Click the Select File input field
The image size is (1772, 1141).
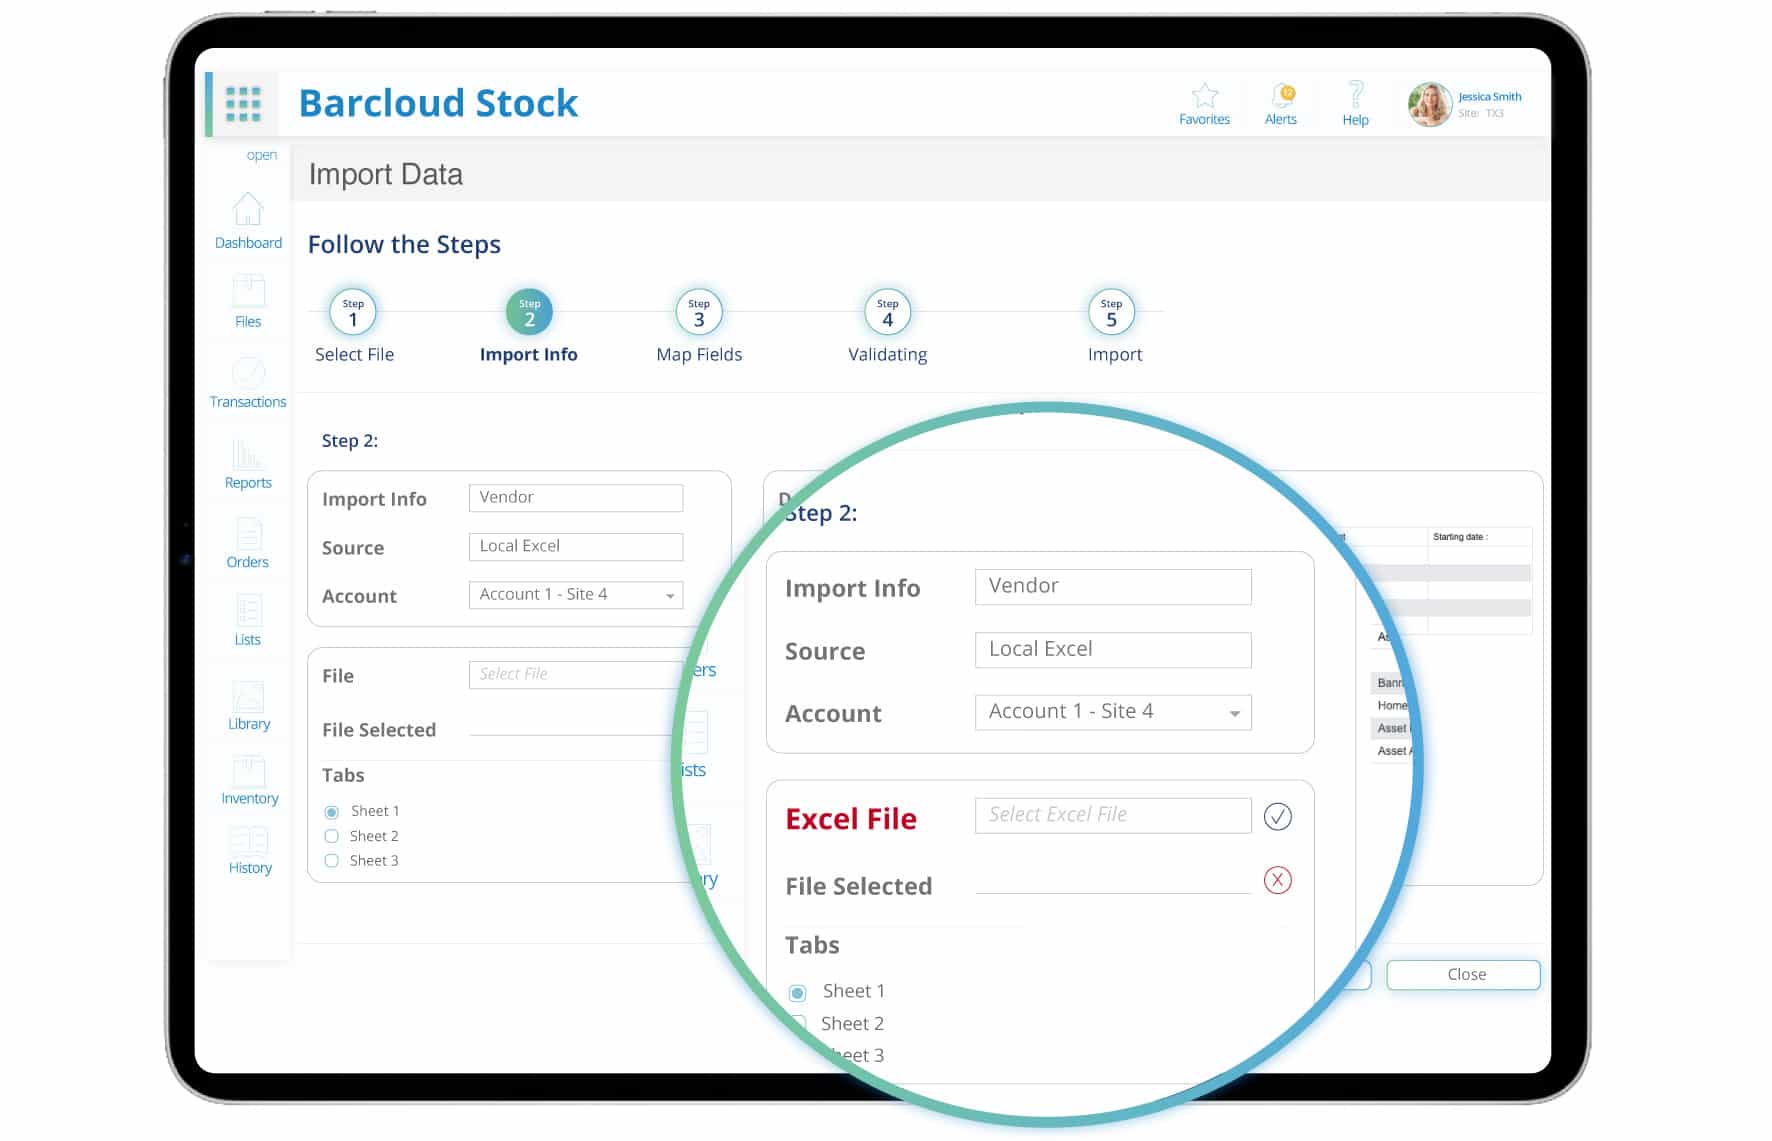click(576, 674)
